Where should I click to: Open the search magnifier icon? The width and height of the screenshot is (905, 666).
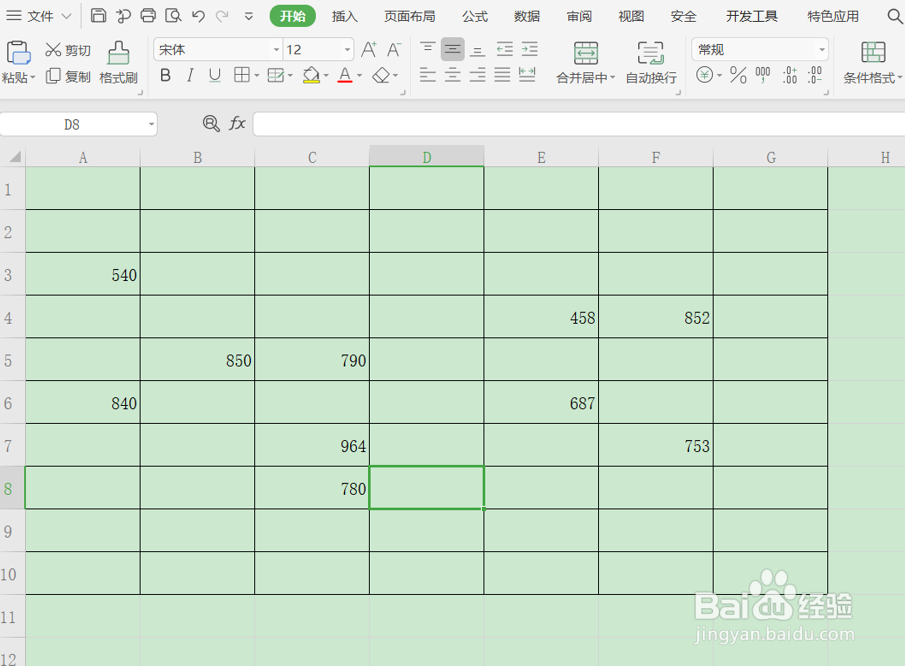pos(895,16)
